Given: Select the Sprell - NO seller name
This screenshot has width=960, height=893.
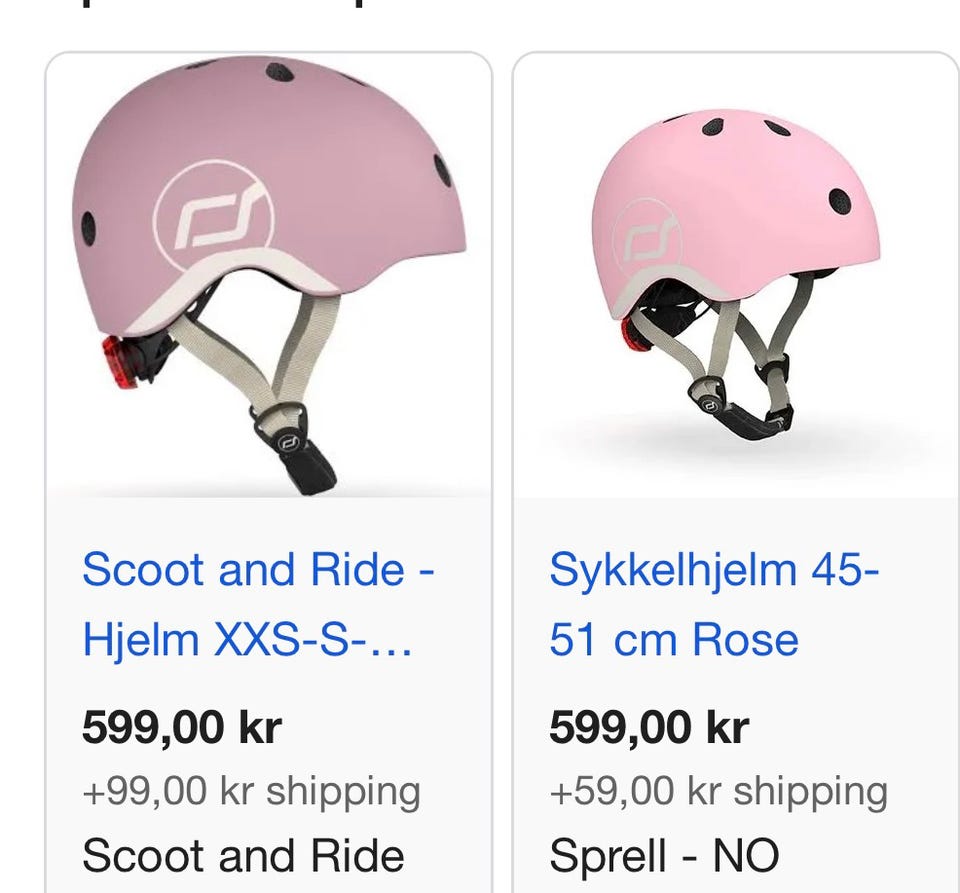Looking at the screenshot, I should pos(664,856).
